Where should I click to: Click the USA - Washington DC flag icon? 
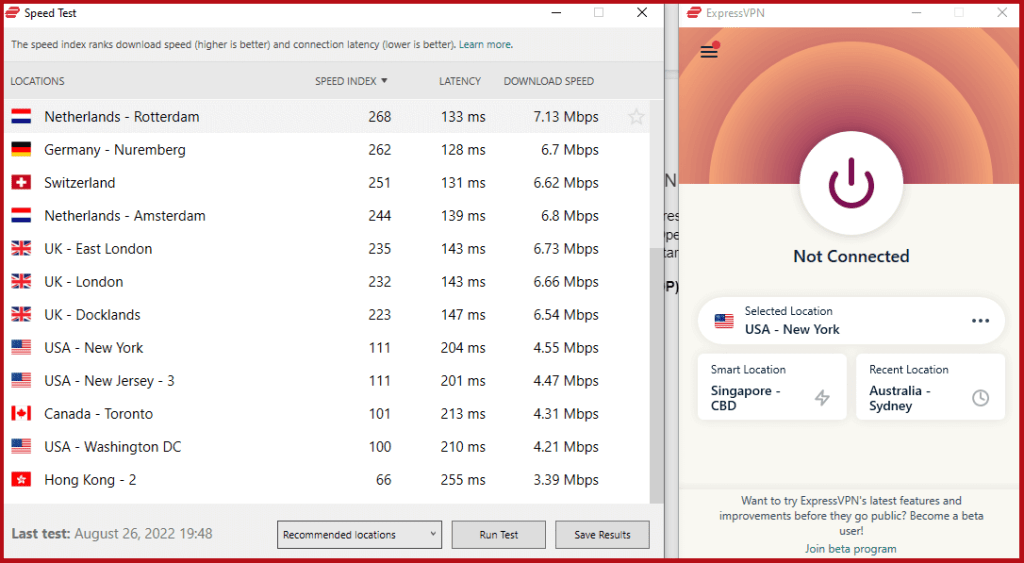click(x=22, y=447)
